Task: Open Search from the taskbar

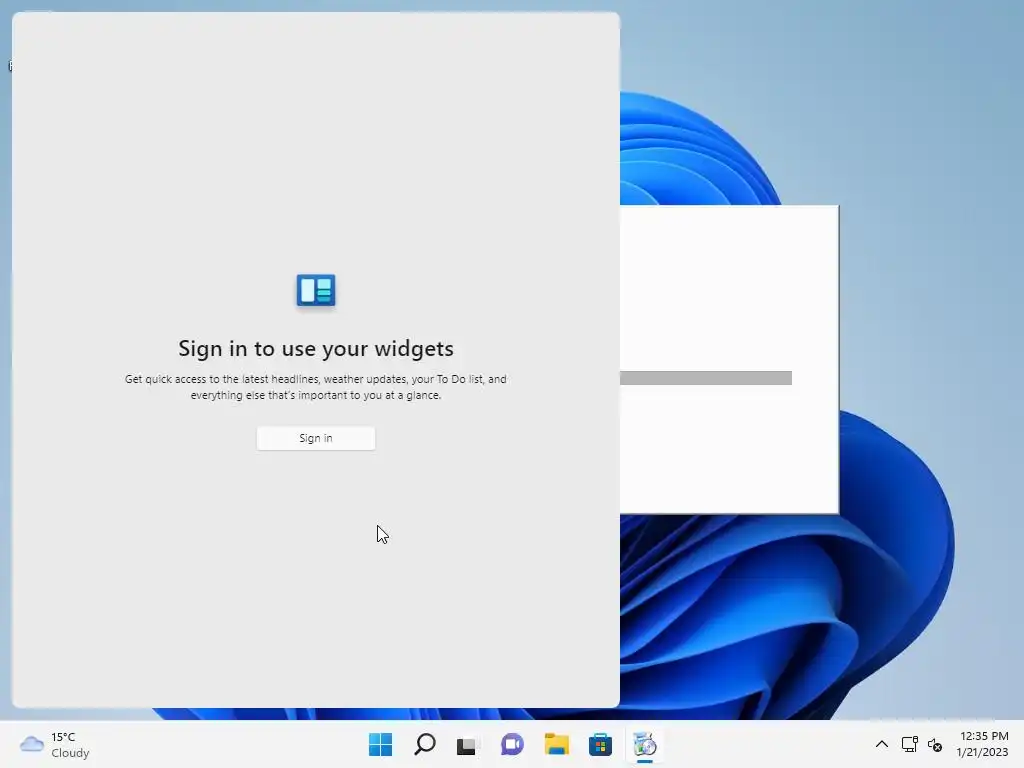Action: tap(424, 744)
